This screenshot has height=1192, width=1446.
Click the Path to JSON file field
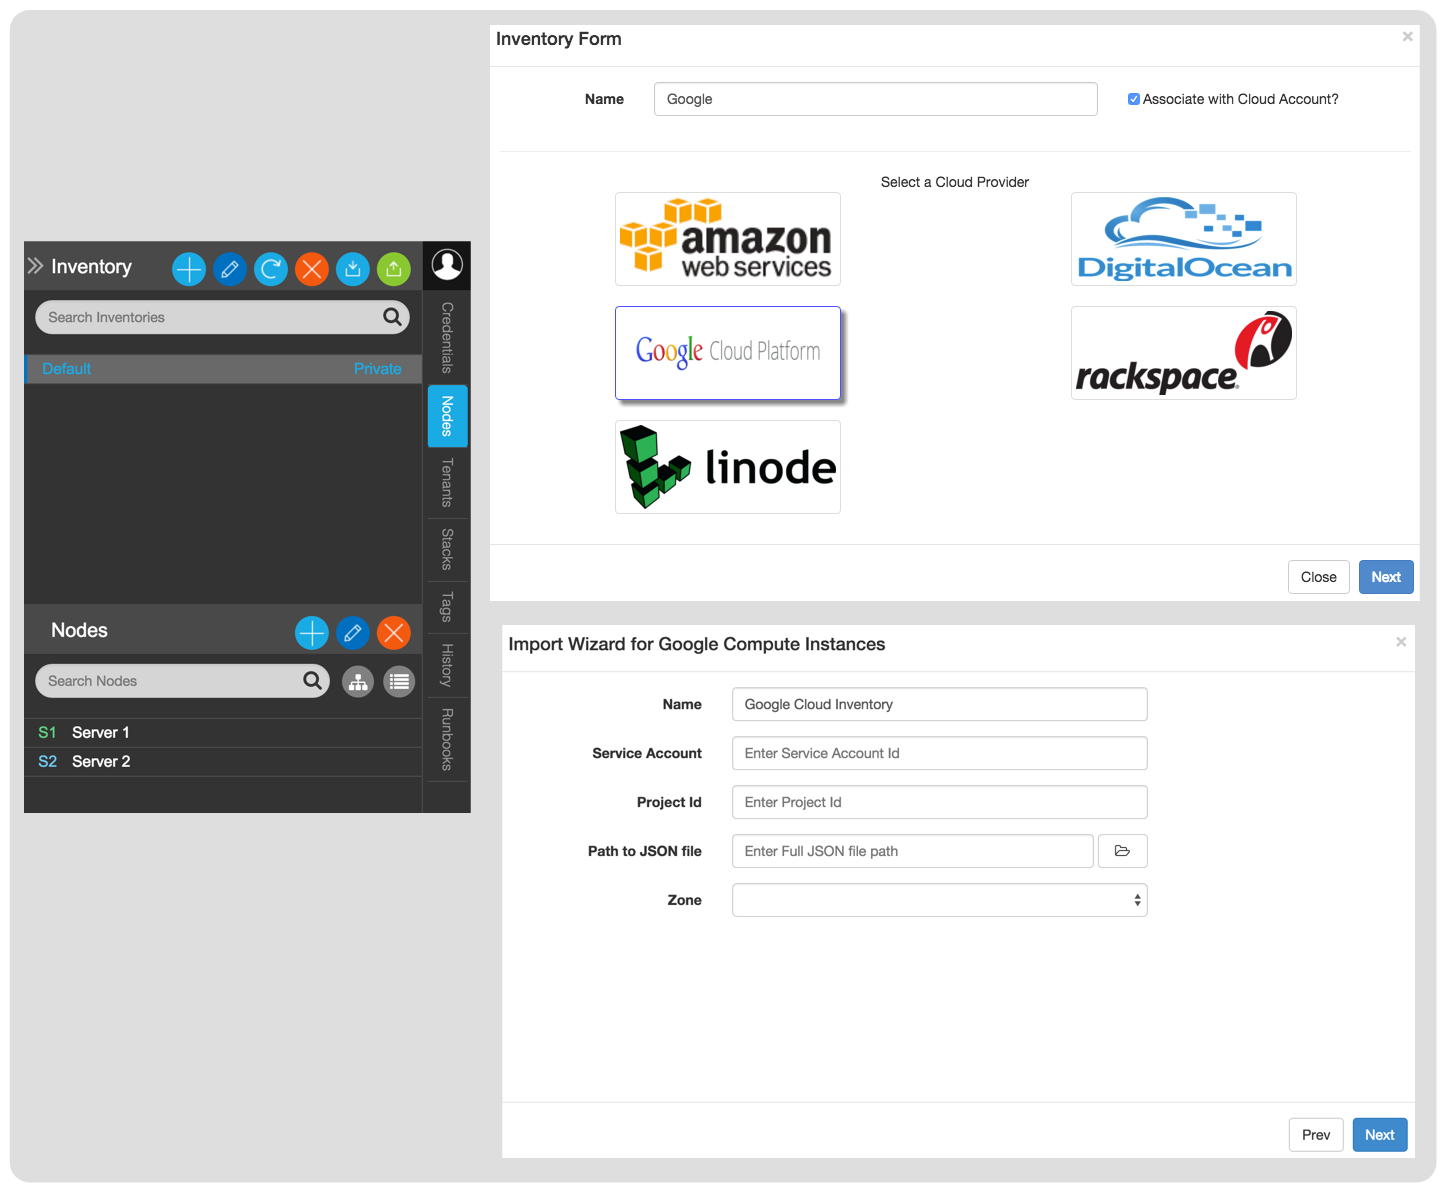913,851
